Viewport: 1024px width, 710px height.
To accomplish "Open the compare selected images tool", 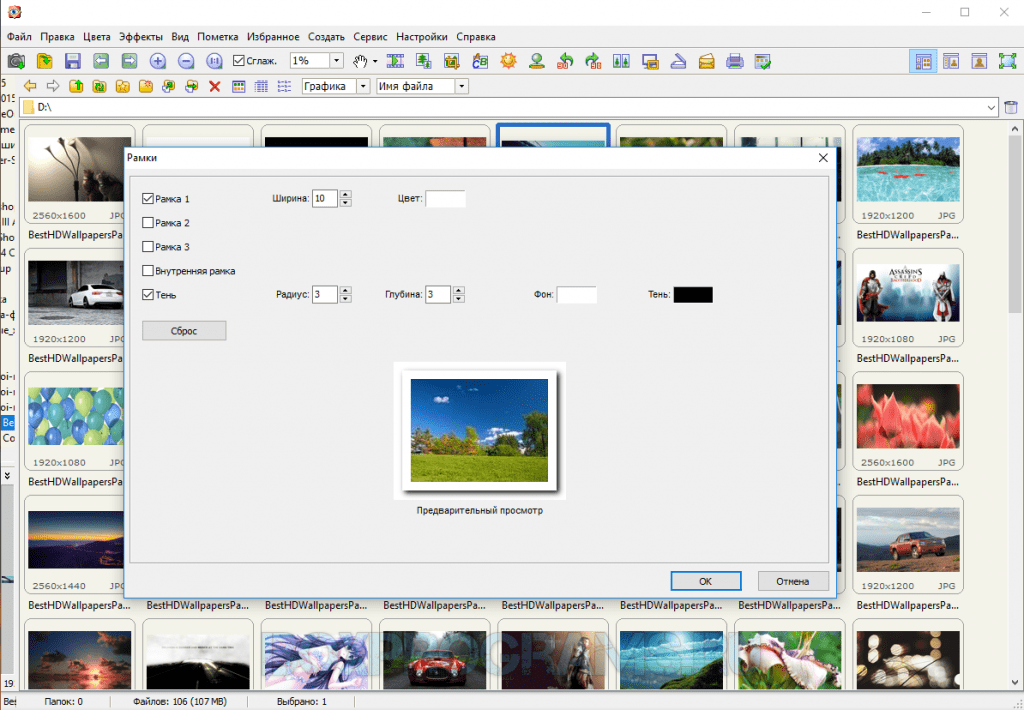I will 621,61.
